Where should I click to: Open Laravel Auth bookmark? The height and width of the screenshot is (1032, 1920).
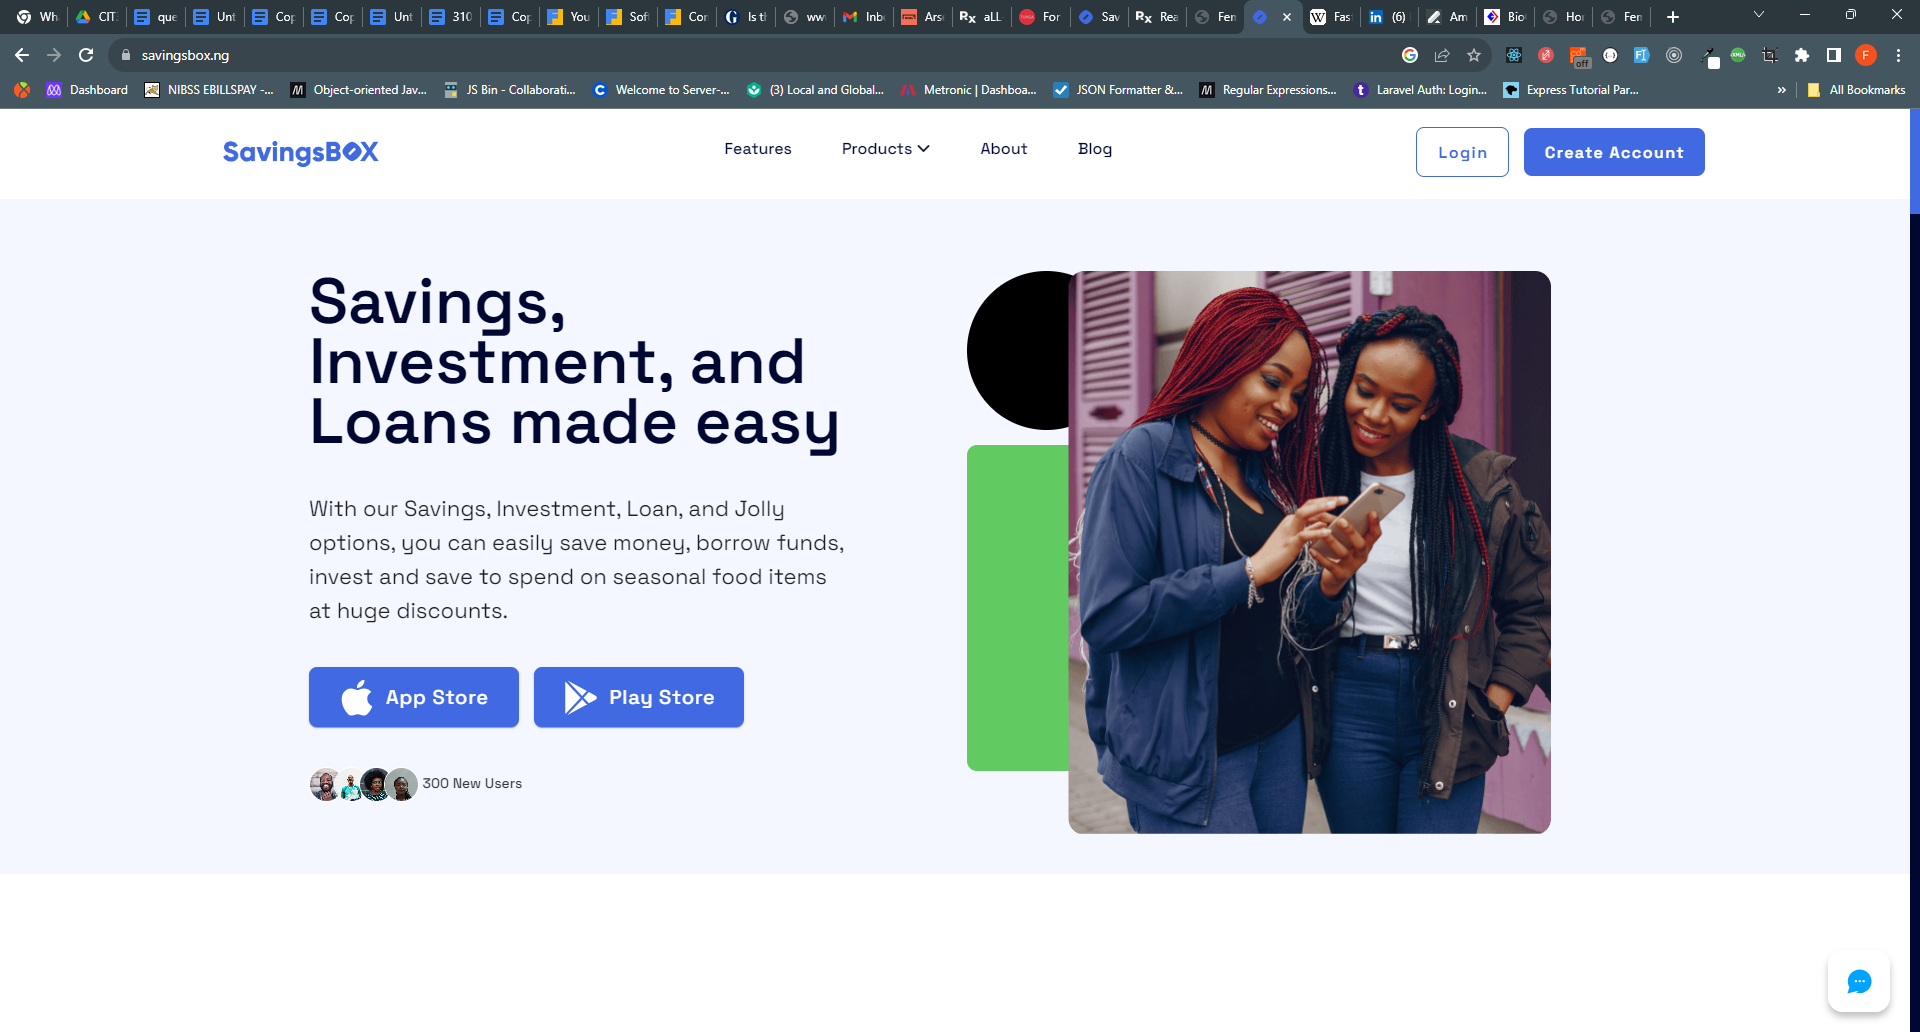pos(1420,90)
